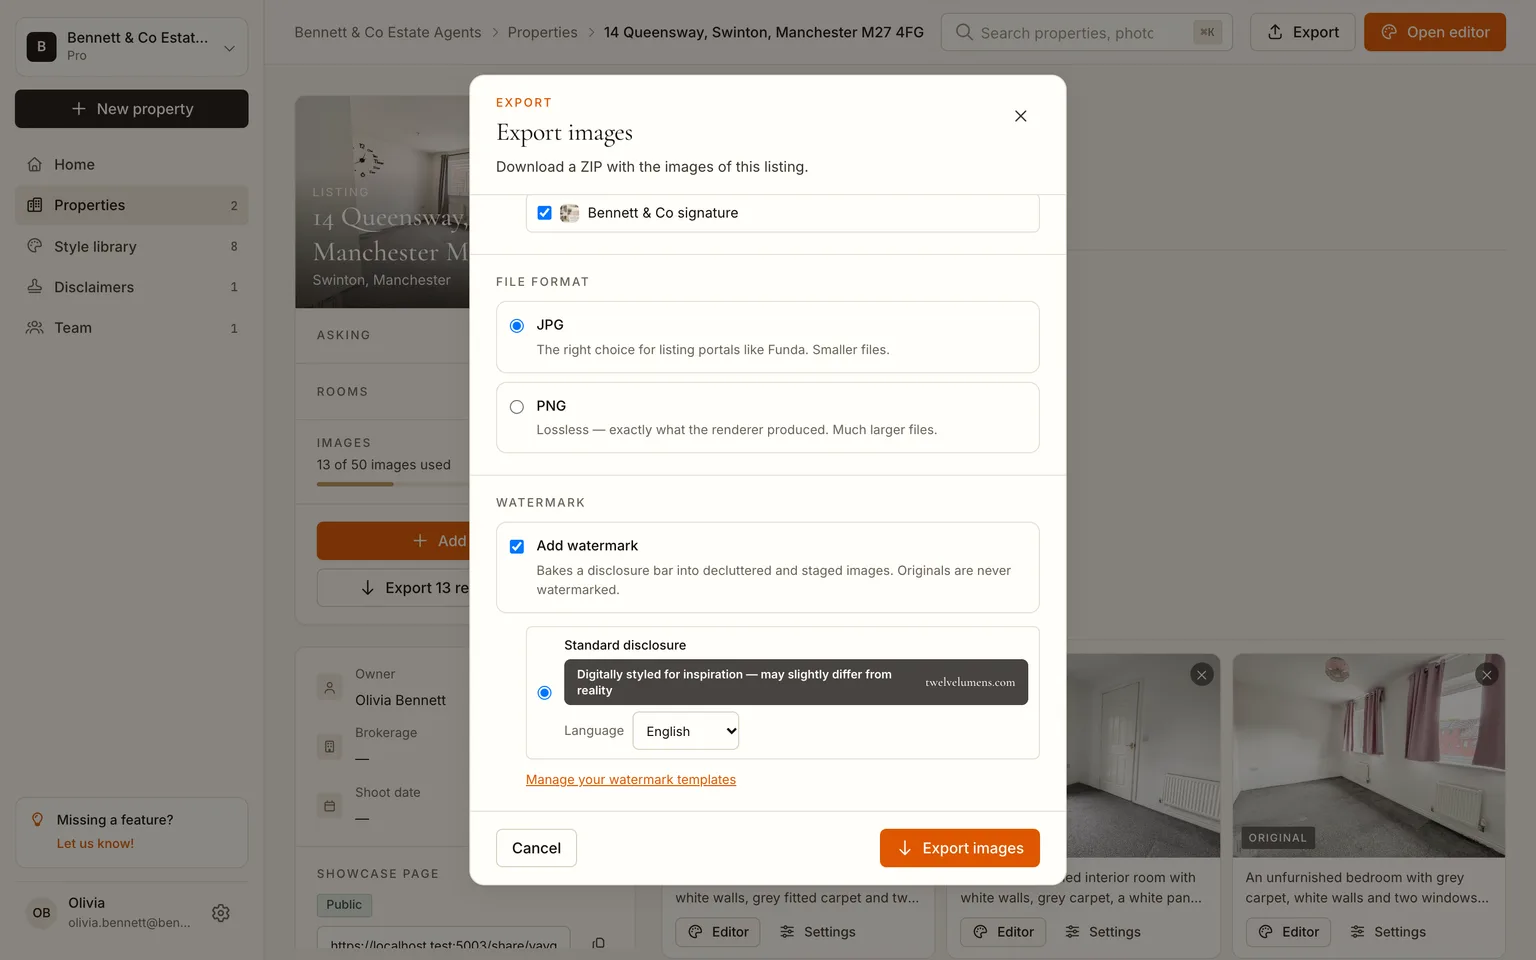1536x960 pixels.
Task: Open the Manage your watermark templates link
Action: tap(631, 780)
